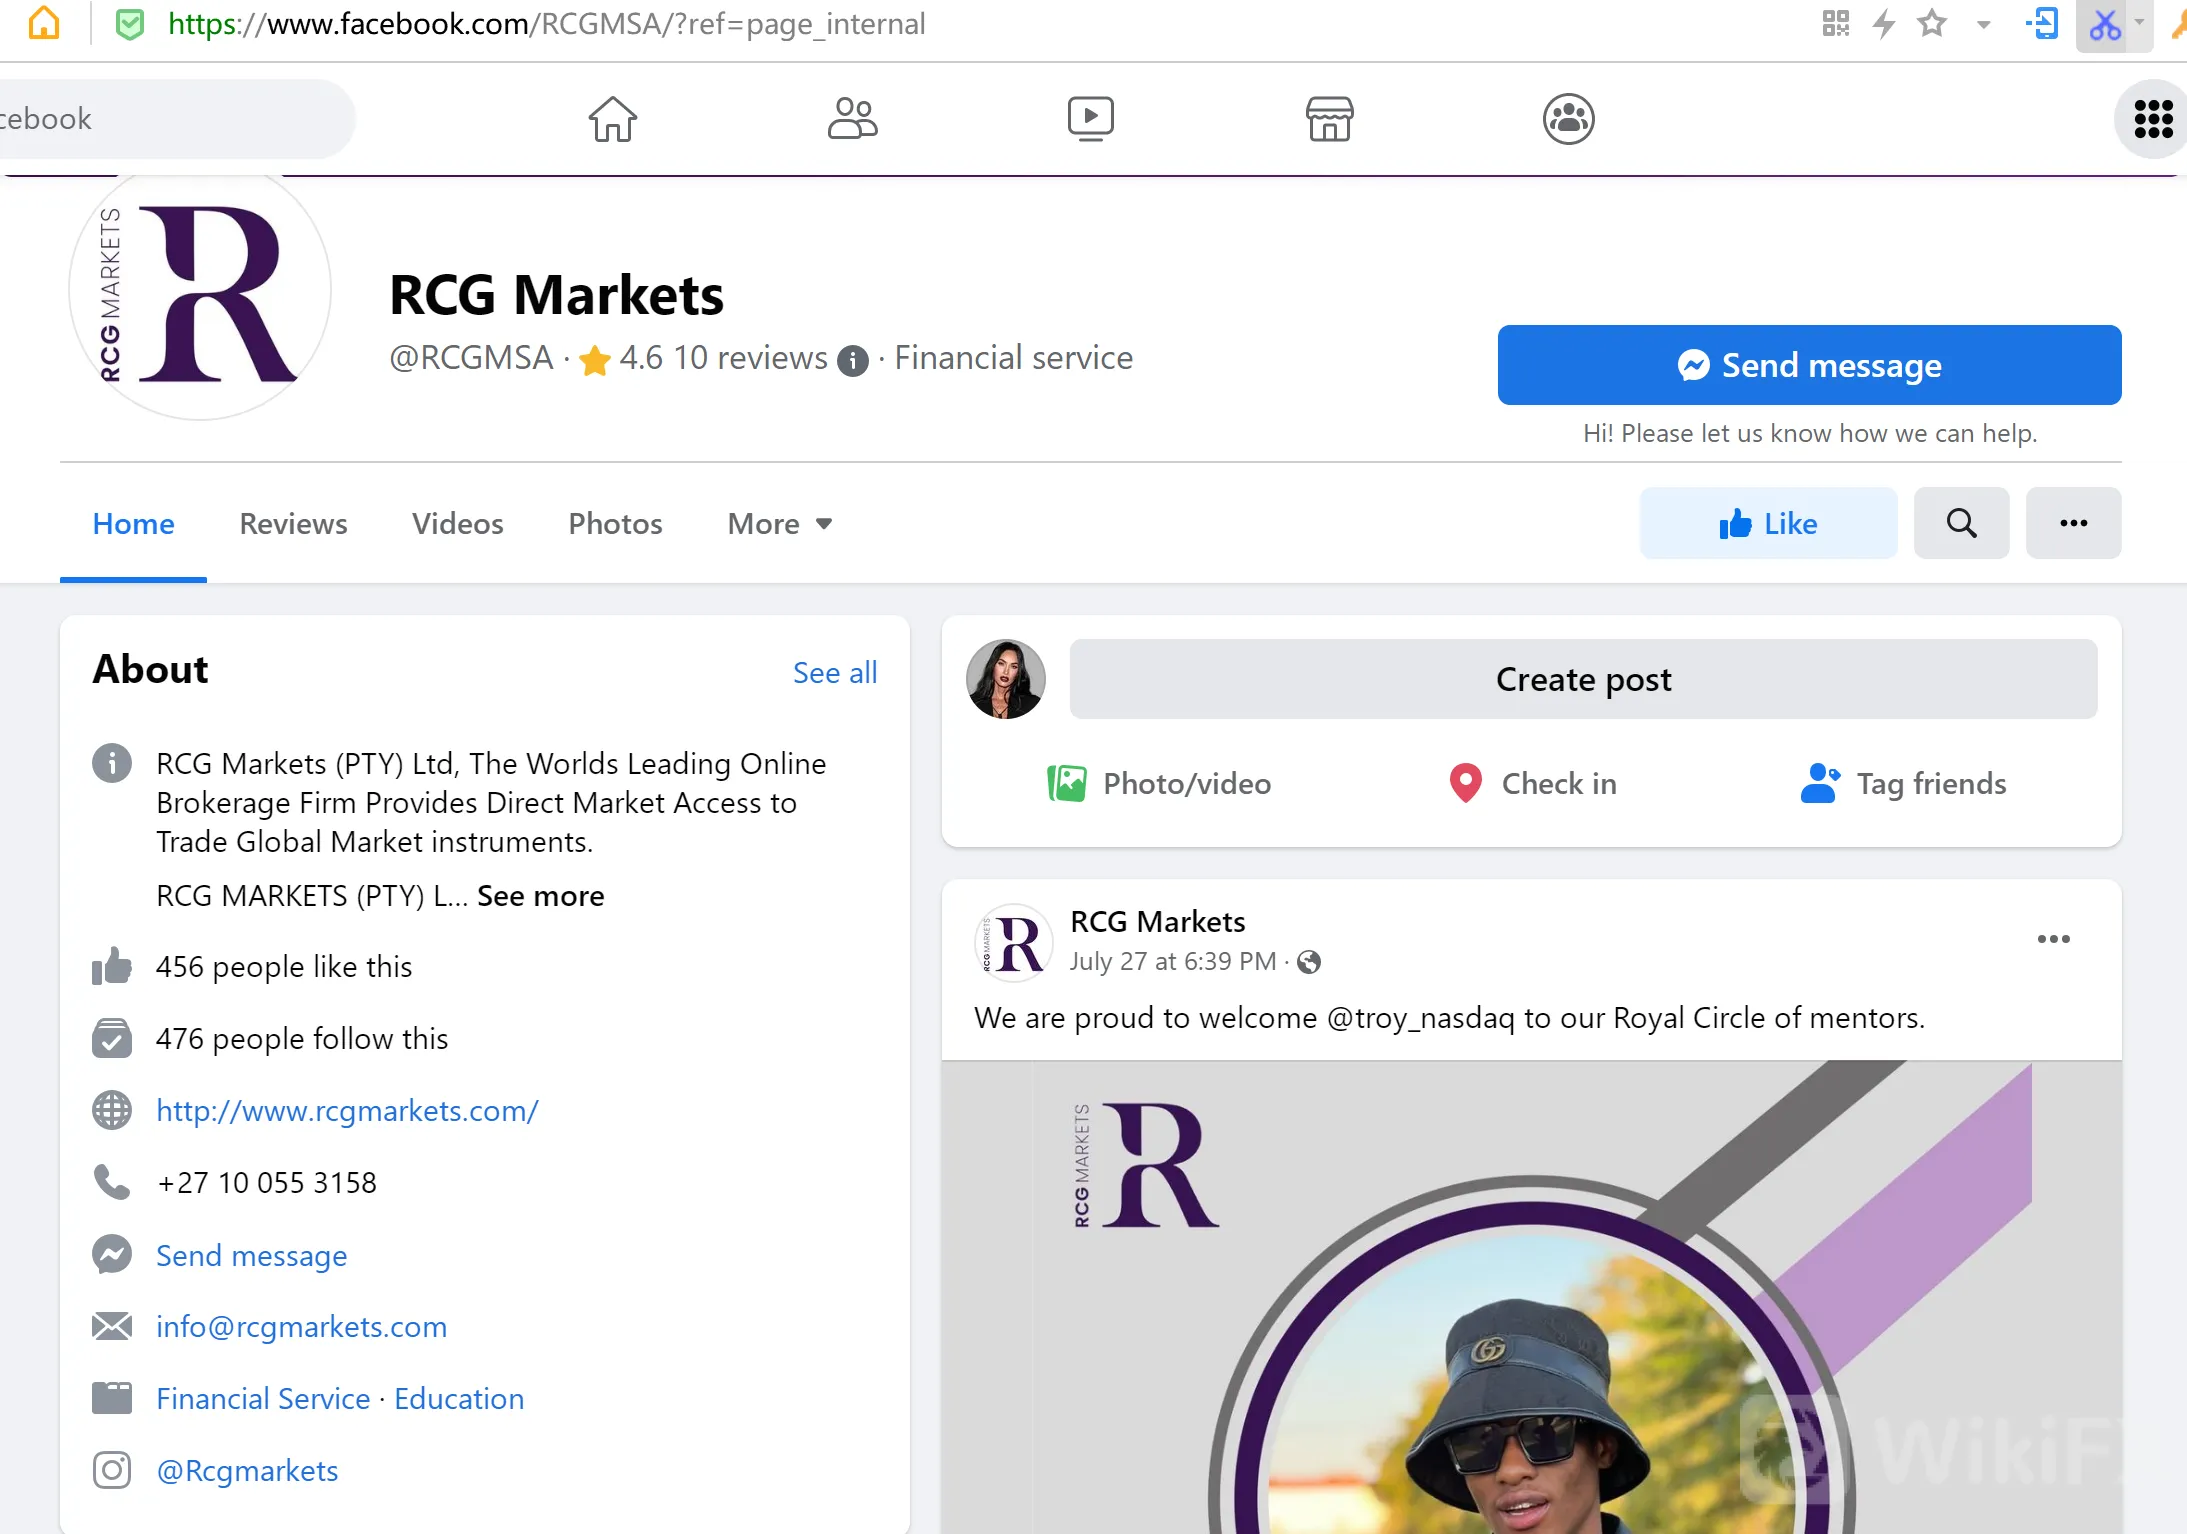Image resolution: width=2187 pixels, height=1534 pixels.
Task: Click the reviews info icon
Action: (x=852, y=360)
